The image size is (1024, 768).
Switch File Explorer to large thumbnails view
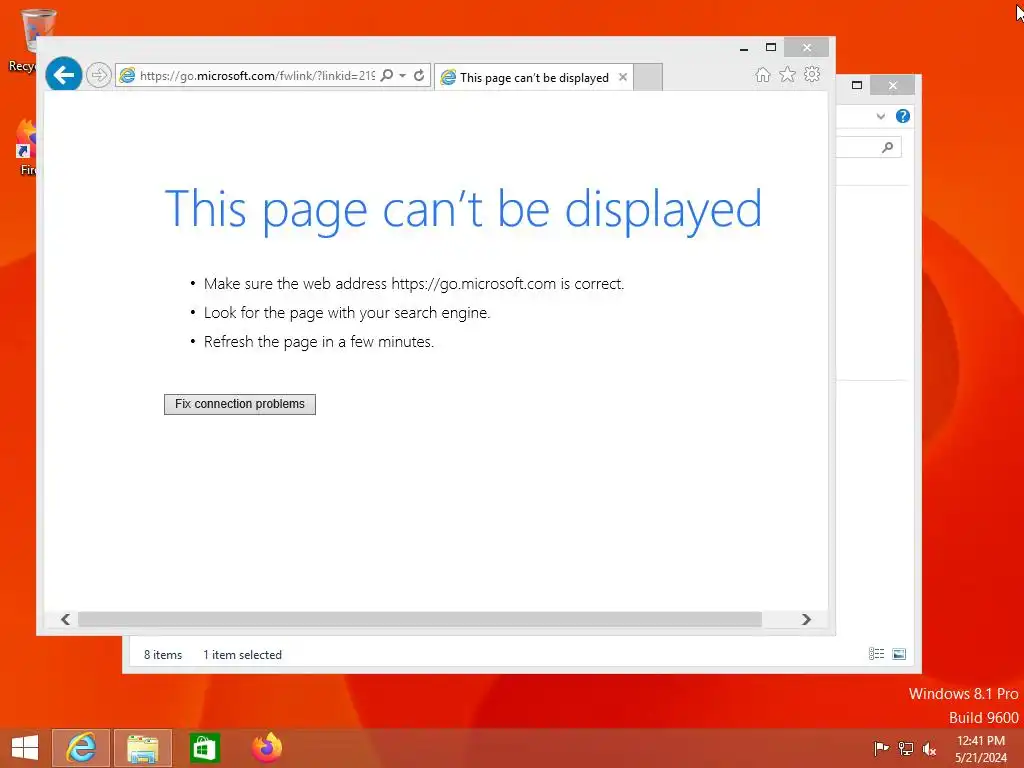point(899,654)
